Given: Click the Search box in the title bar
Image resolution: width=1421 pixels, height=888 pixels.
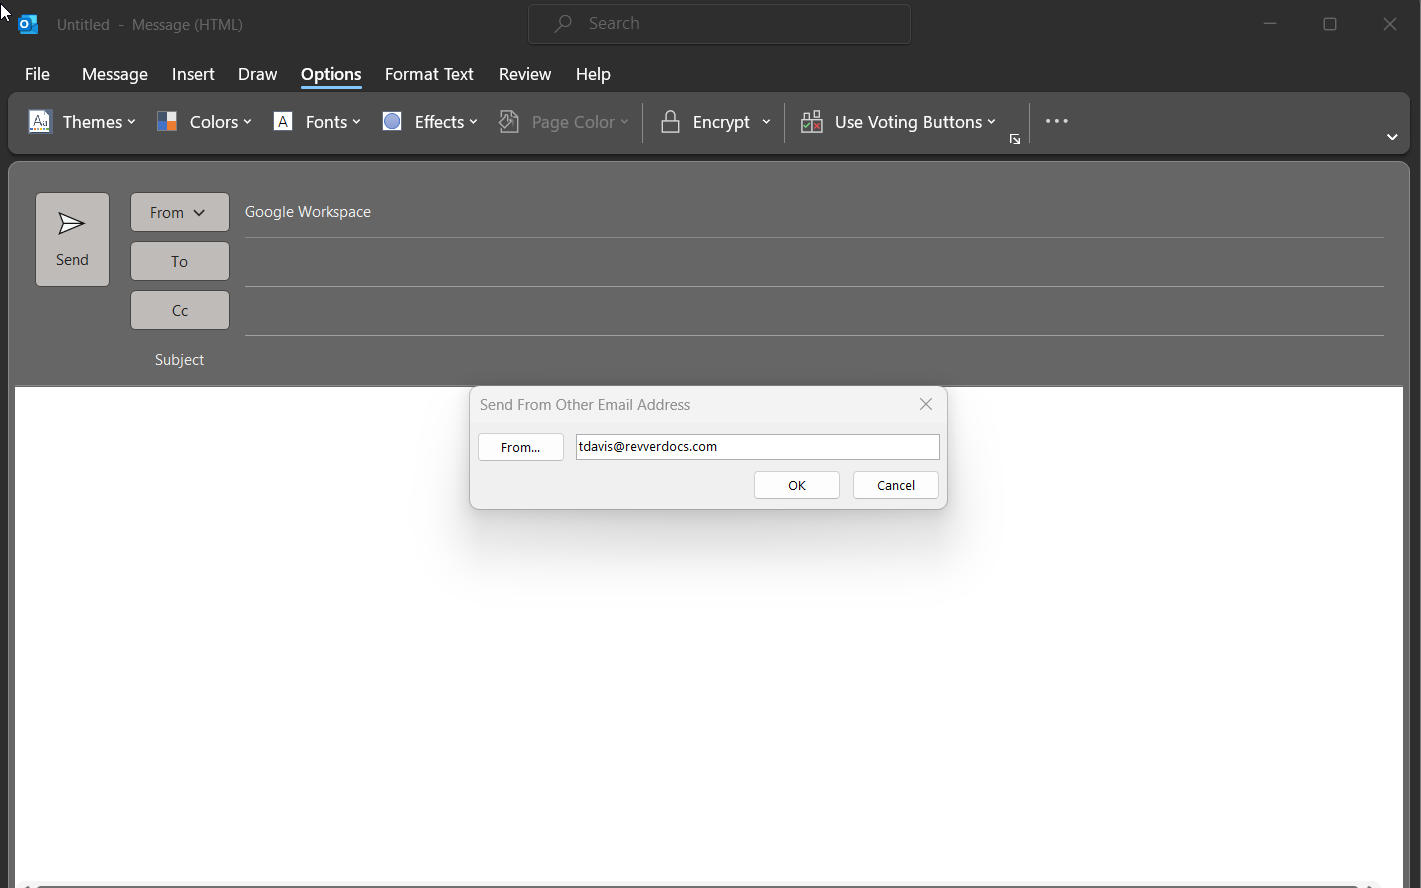Looking at the screenshot, I should (719, 24).
